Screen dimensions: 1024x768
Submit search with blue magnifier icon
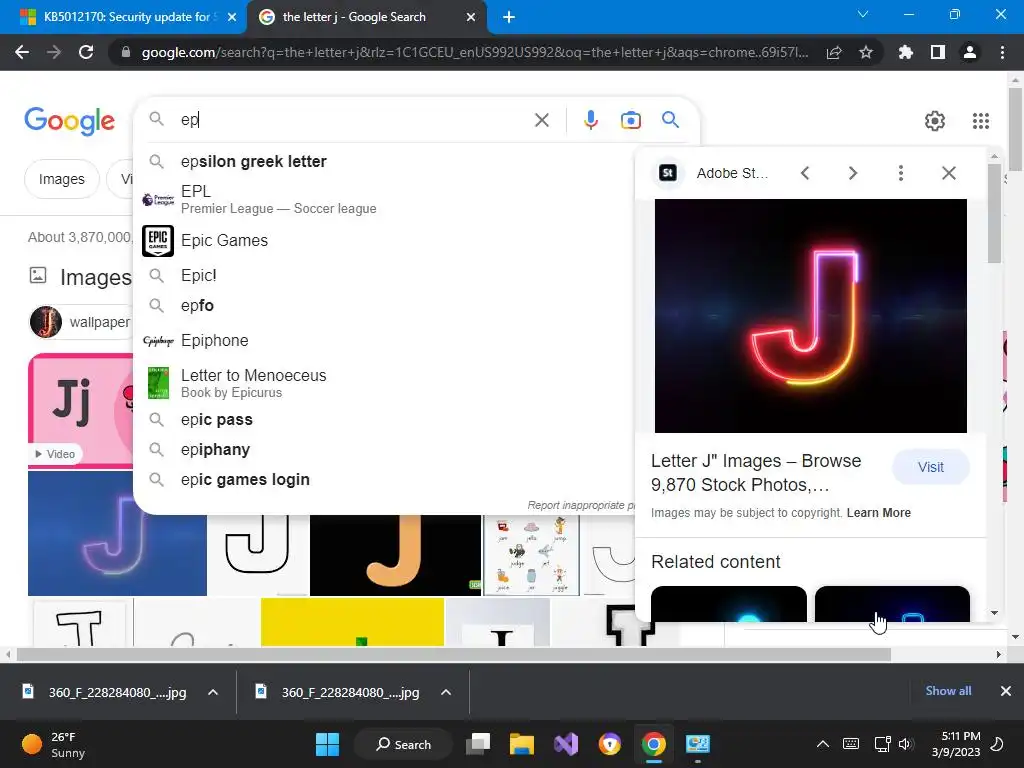tap(670, 120)
